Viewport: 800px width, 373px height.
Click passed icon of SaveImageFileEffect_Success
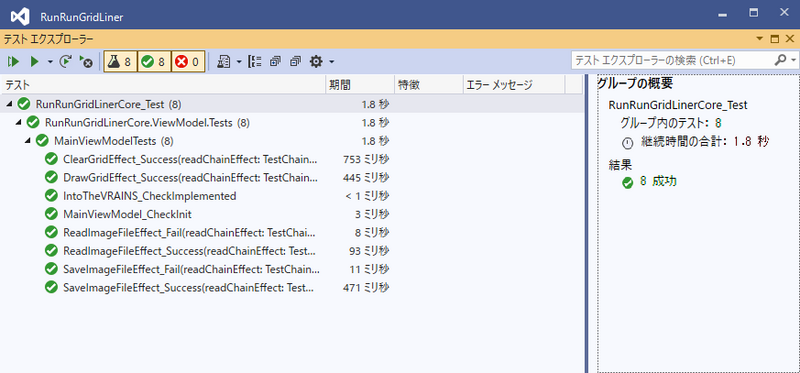[51, 287]
